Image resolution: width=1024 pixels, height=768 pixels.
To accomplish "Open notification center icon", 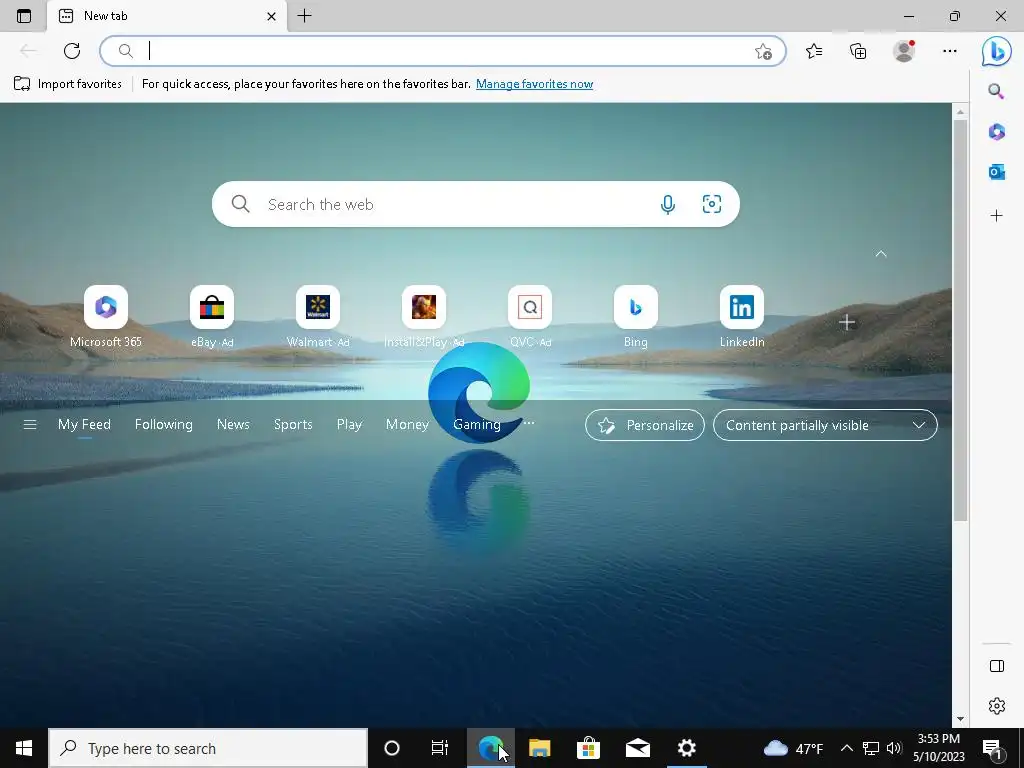I will (x=992, y=748).
